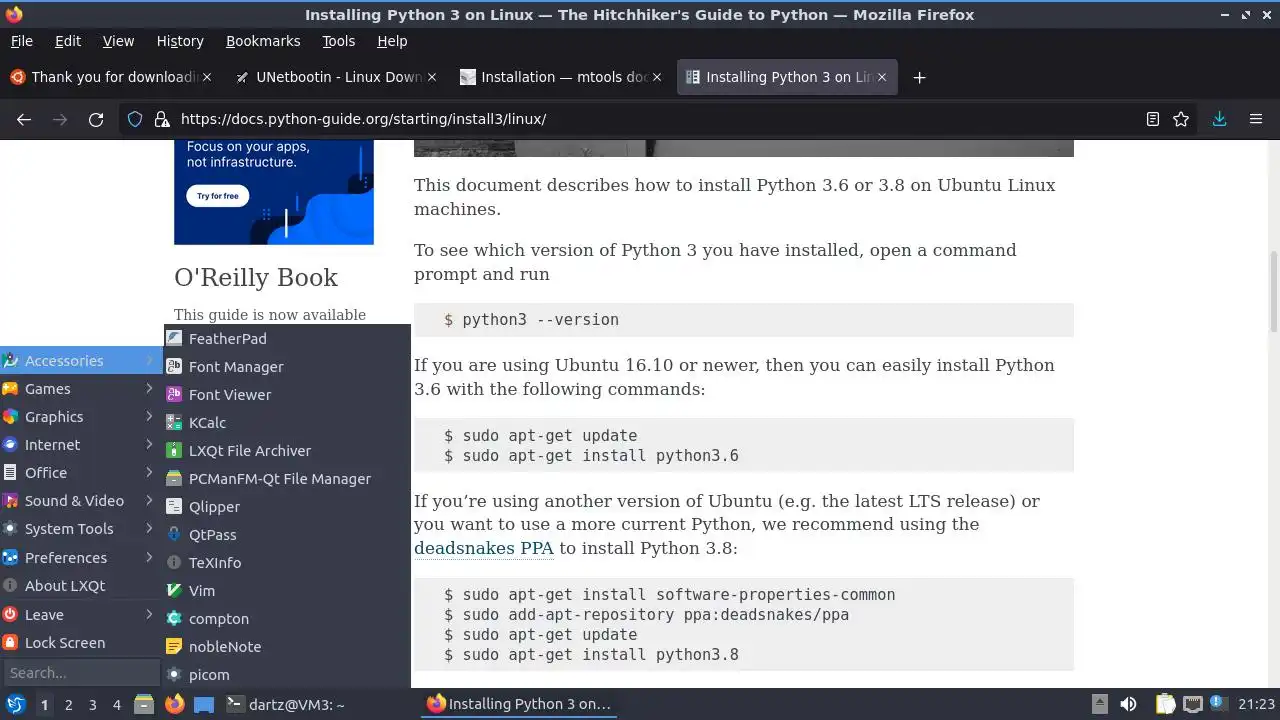
Task: Click the dartz@VM3 terminal taskbar button
Action: click(x=320, y=704)
